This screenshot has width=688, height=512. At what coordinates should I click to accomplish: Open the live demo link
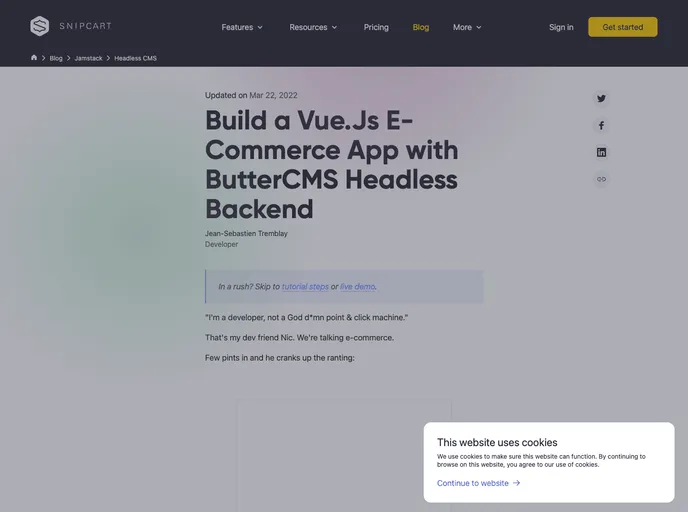[358, 286]
